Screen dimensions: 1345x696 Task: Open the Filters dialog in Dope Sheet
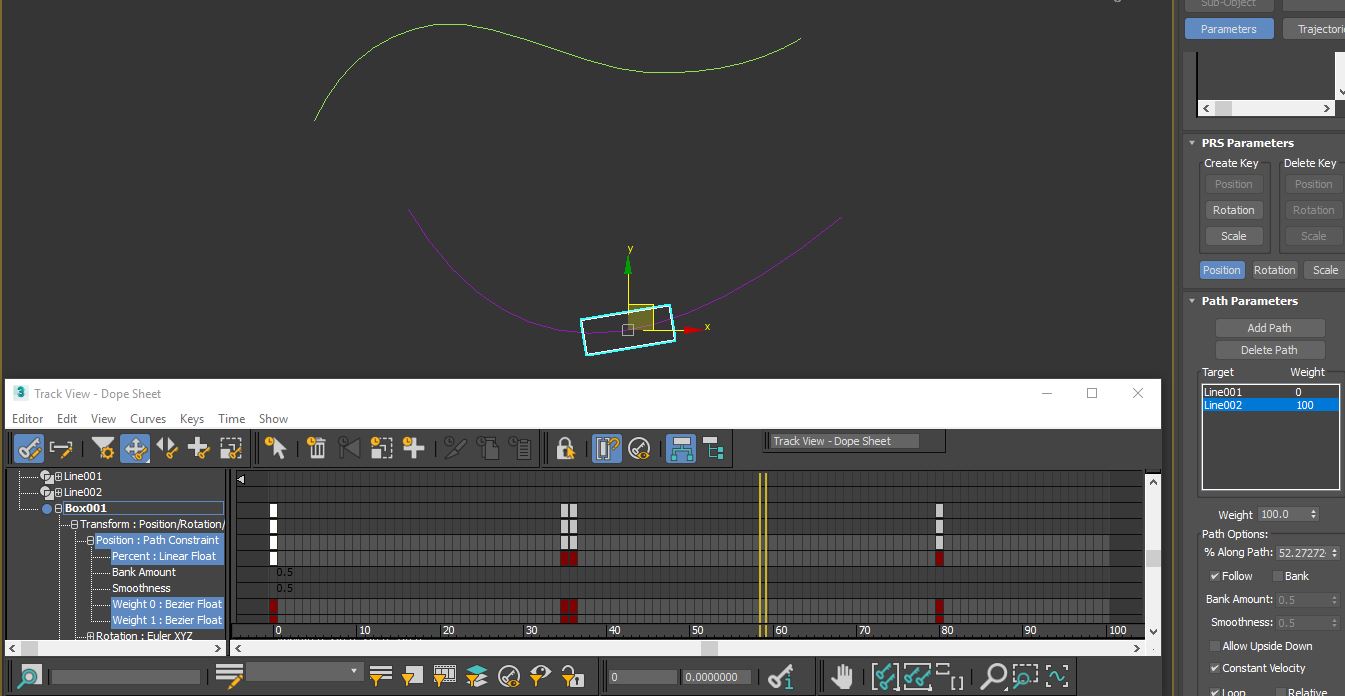pyautogui.click(x=102, y=448)
